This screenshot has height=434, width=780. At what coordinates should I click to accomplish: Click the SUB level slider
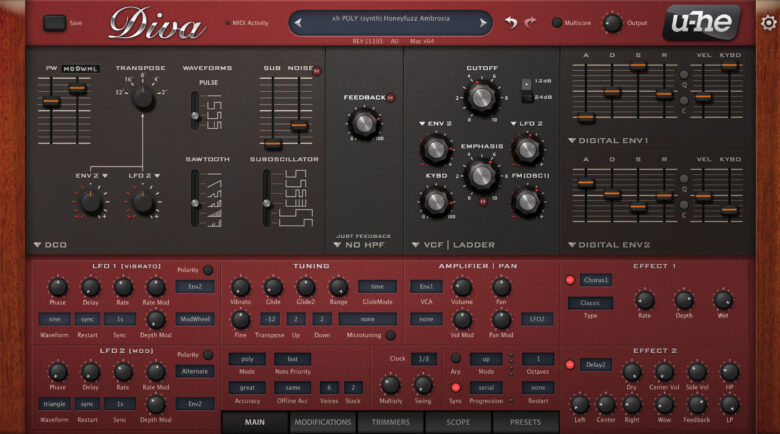pos(273,144)
